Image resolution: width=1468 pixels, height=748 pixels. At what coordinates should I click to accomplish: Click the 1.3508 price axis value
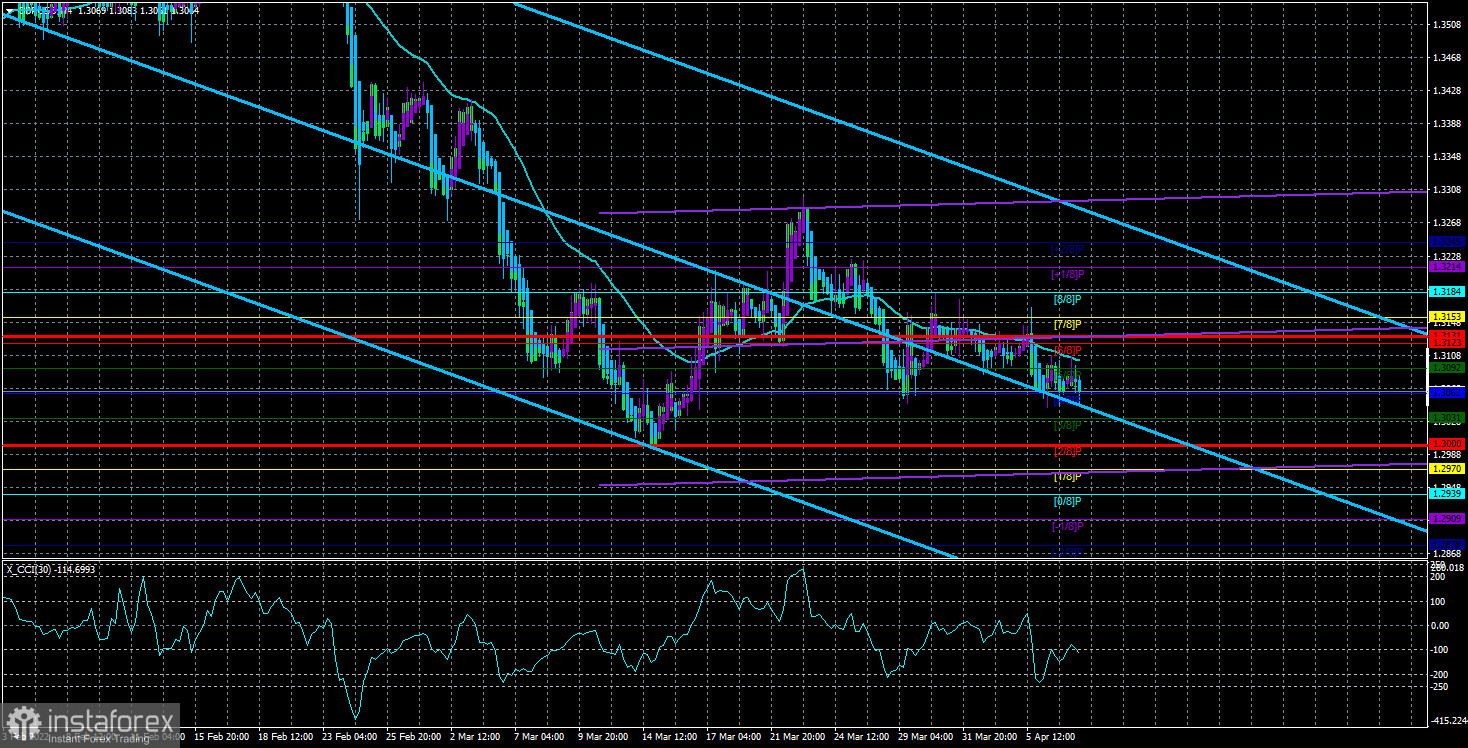pyautogui.click(x=1447, y=24)
